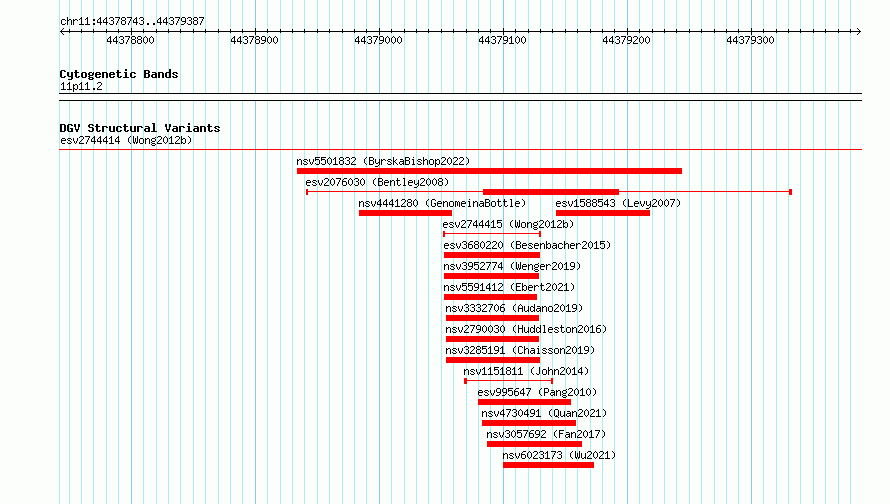
Task: Open the nsv3285191 (Chaisson2019) label
Action: pyautogui.click(x=520, y=350)
